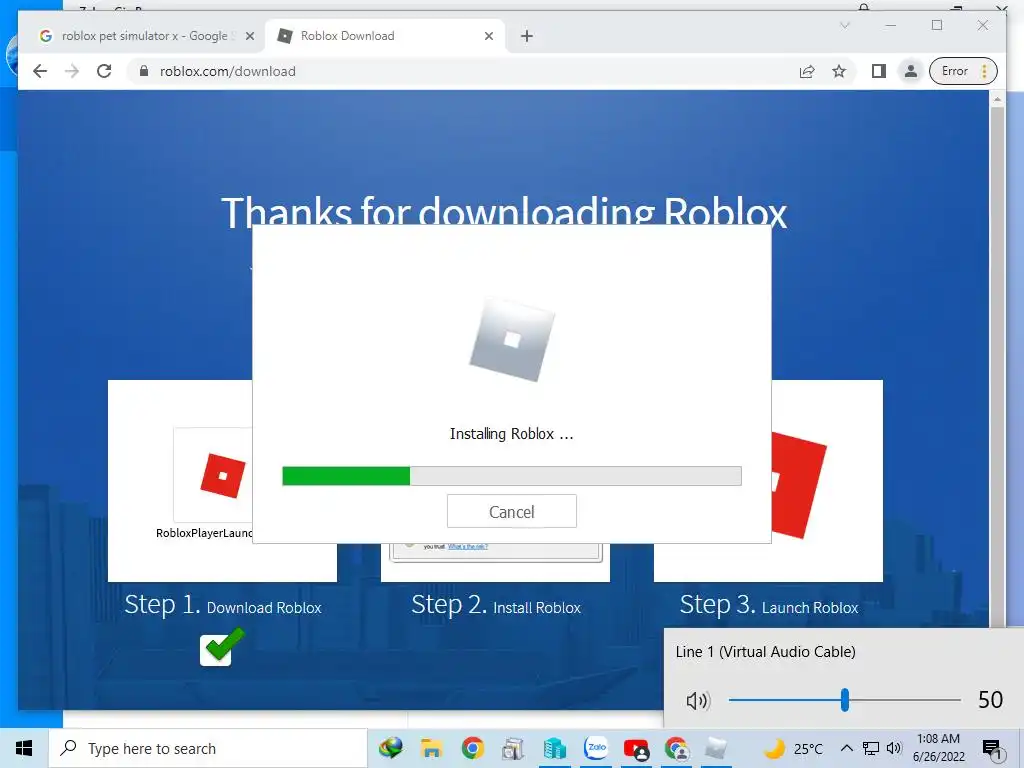Open the Windows Start menu

tap(24, 748)
